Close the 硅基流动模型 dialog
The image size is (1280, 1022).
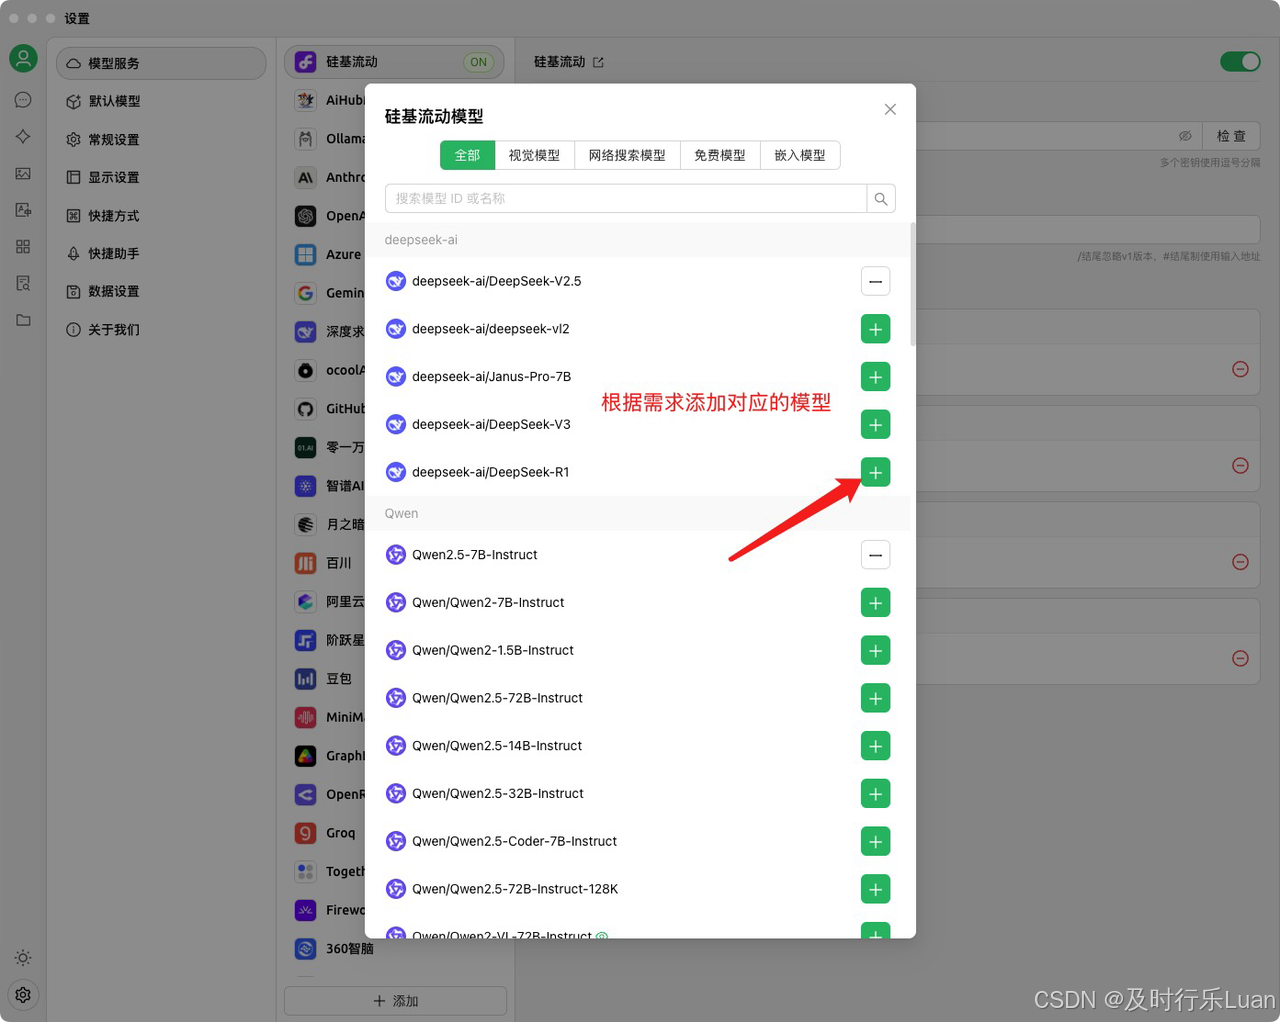tap(890, 110)
